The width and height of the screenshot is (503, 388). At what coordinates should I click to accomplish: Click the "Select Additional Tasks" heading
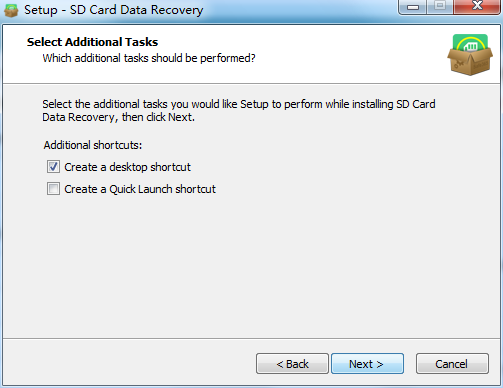point(92,42)
